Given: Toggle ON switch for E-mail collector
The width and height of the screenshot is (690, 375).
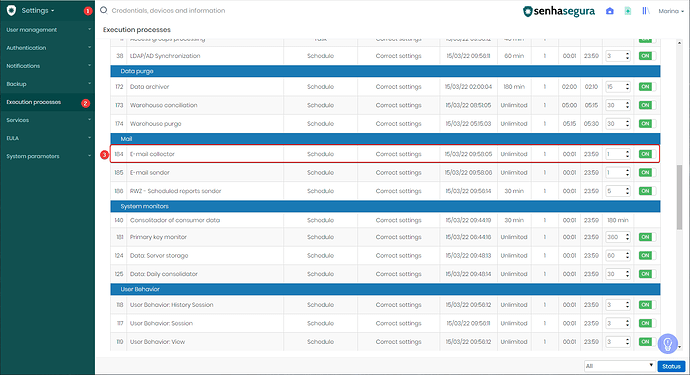Looking at the screenshot, I should pos(647,154).
